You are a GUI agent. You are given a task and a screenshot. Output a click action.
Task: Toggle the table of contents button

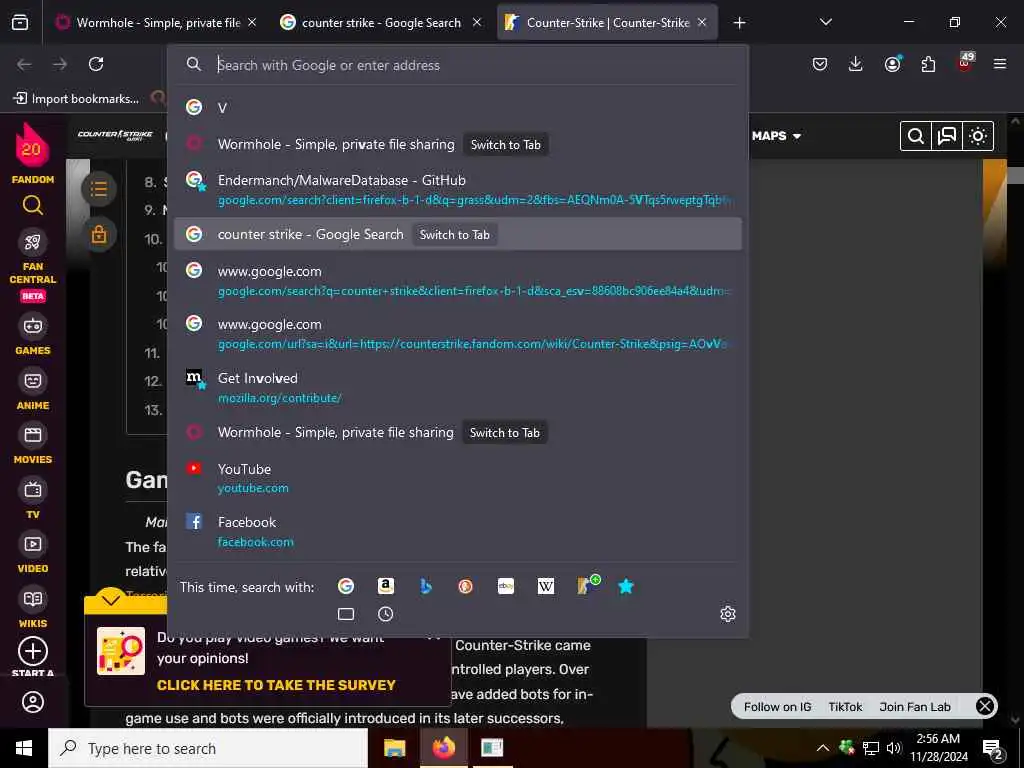(x=99, y=189)
